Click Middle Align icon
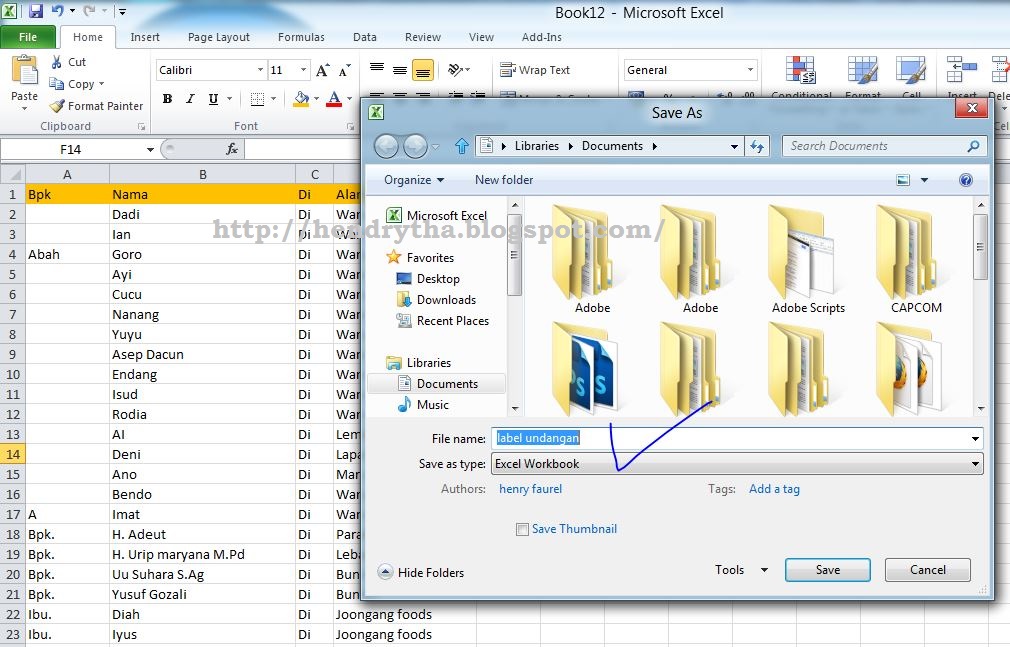The width and height of the screenshot is (1010, 647). pos(400,70)
